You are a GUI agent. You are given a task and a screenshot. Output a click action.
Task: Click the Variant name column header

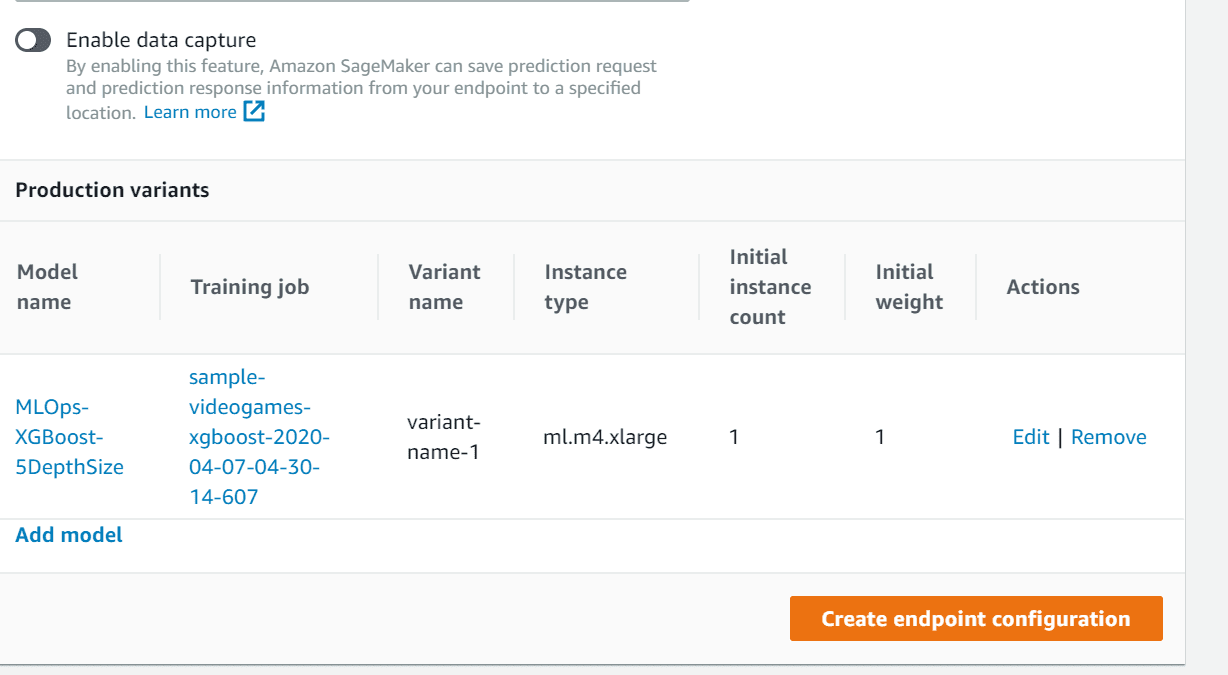[444, 286]
